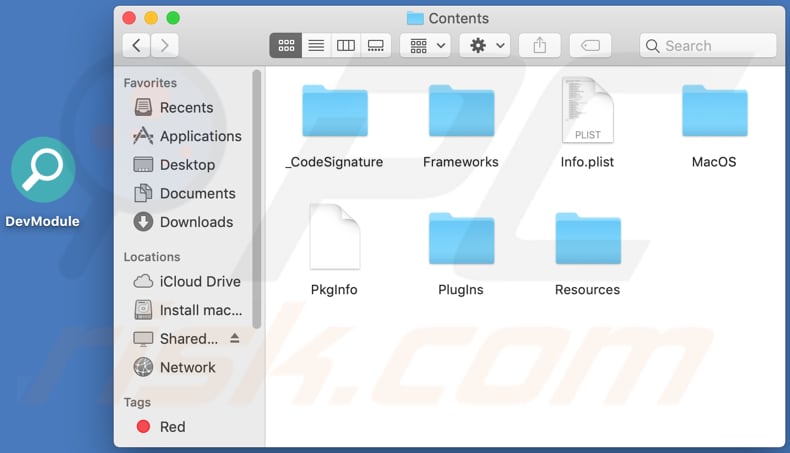The width and height of the screenshot is (790, 453).
Task: Select Downloads in the Favorites sidebar
Action: 196,222
